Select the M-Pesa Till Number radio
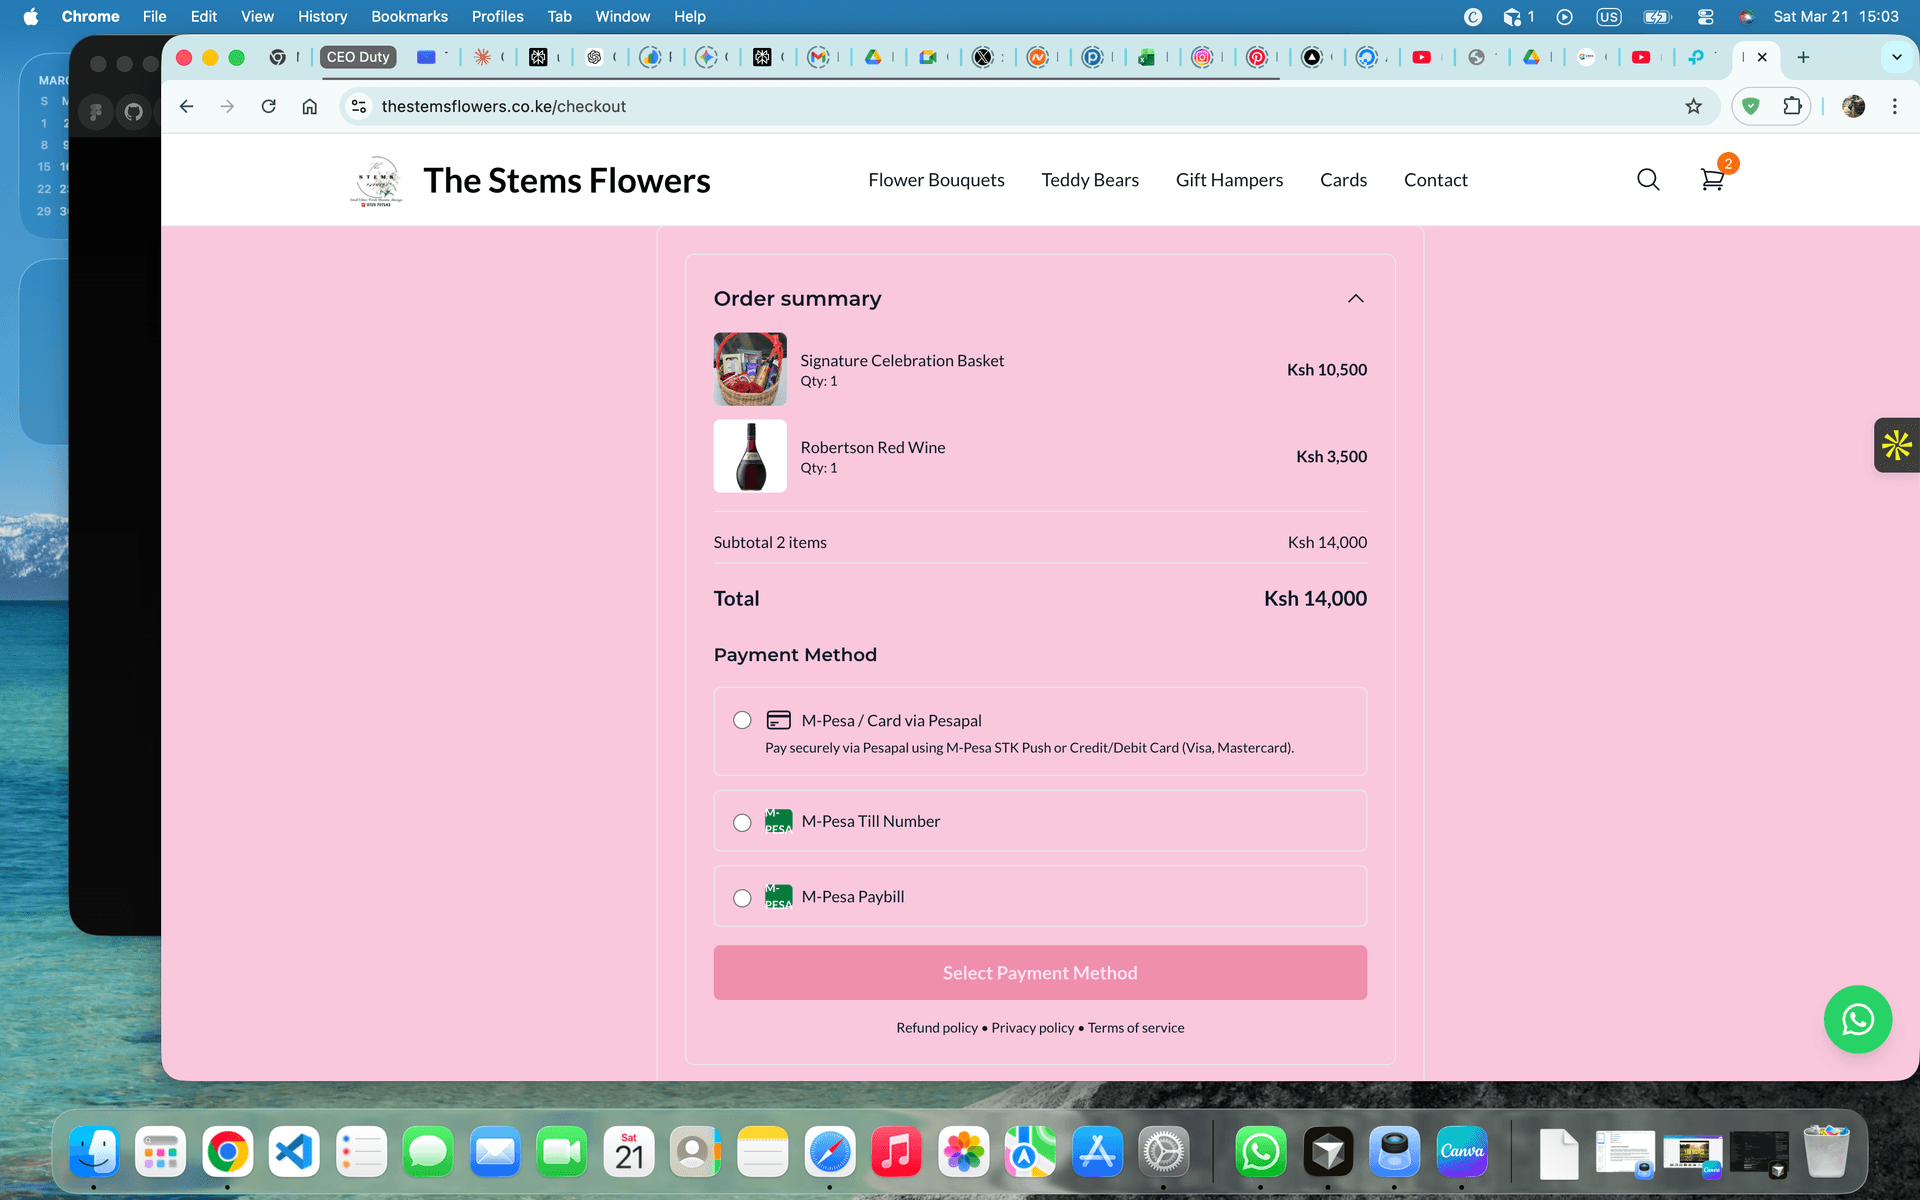 742,822
